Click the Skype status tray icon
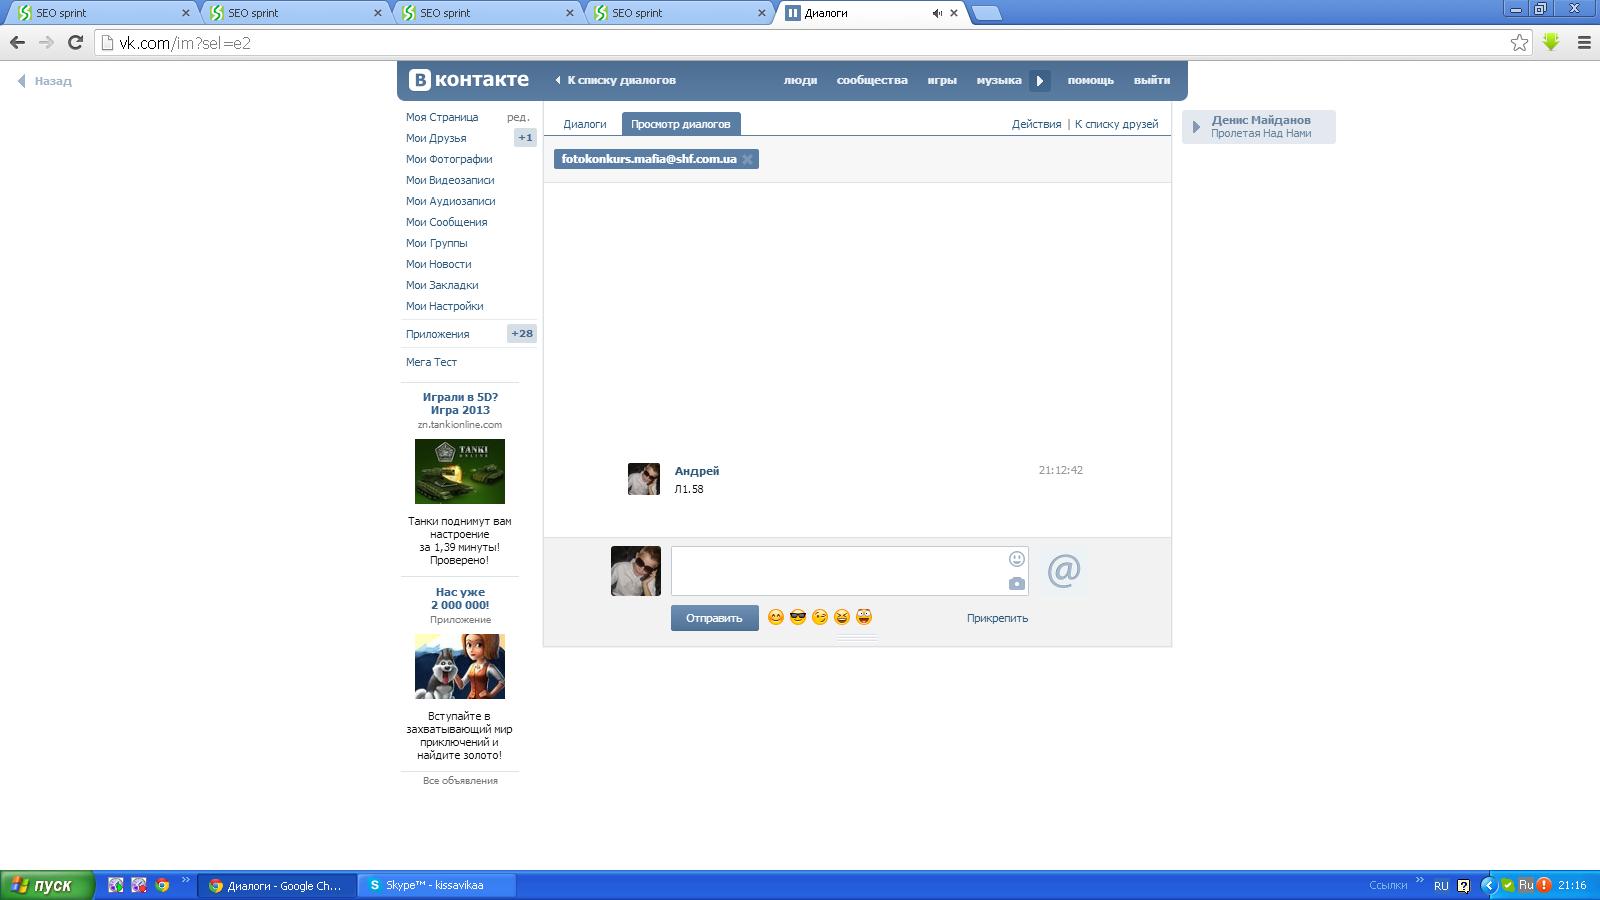 (1507, 885)
